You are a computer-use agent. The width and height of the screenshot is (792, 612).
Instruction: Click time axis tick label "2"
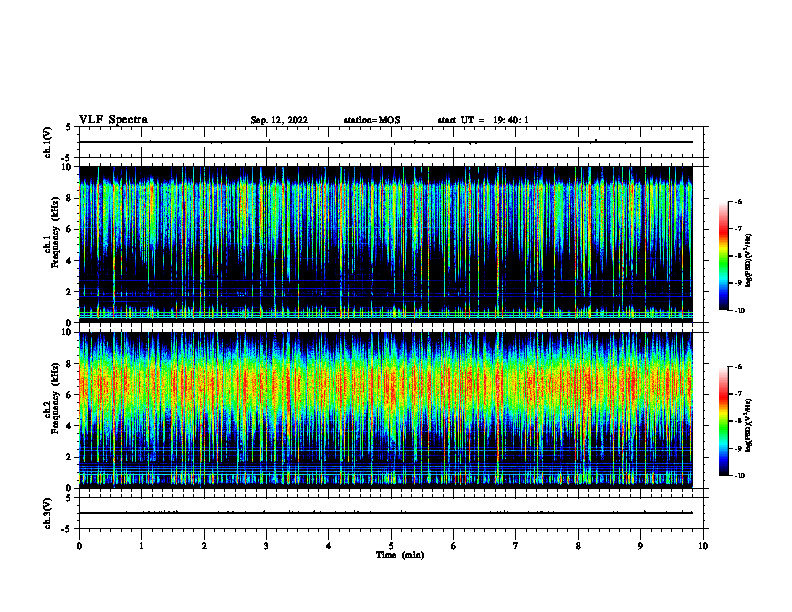tap(204, 546)
